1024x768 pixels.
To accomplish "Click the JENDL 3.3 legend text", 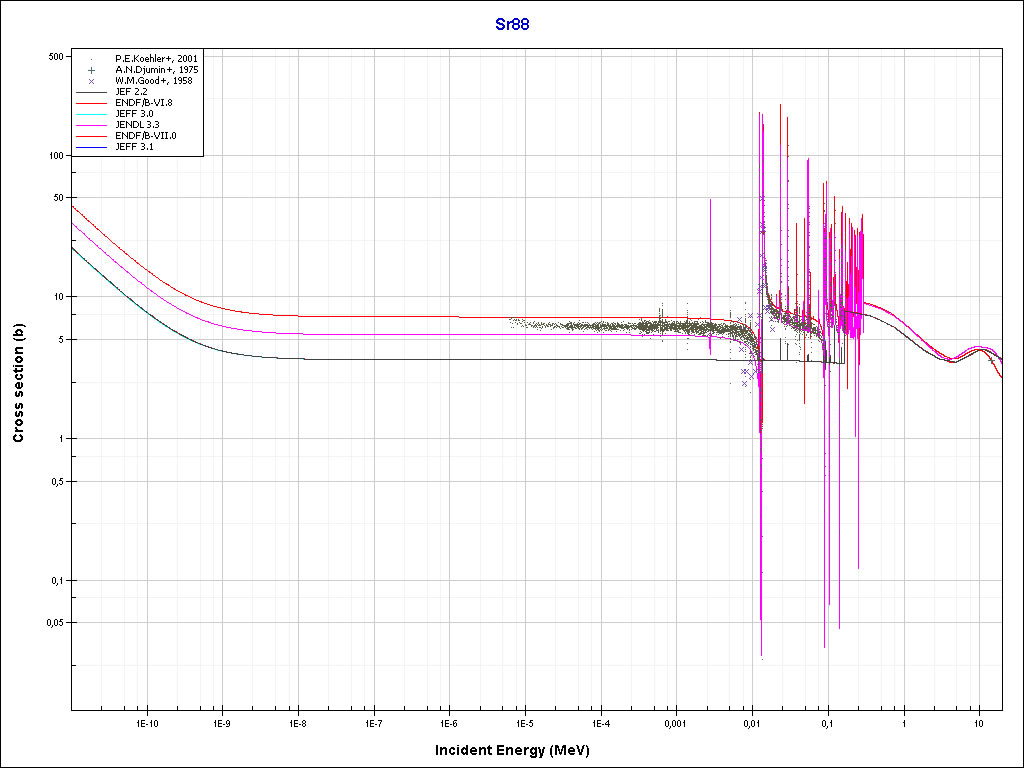I will (x=138, y=125).
